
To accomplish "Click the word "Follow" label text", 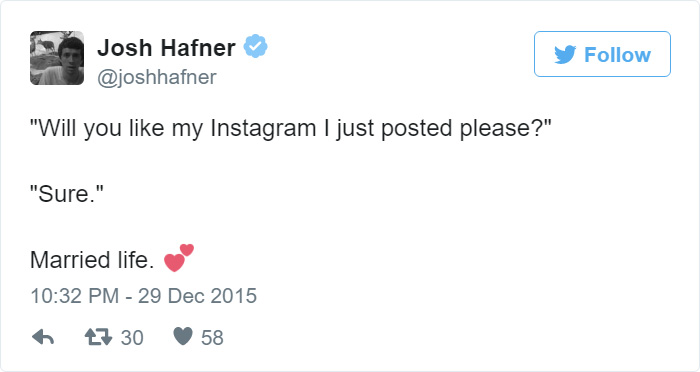I will pos(617,54).
